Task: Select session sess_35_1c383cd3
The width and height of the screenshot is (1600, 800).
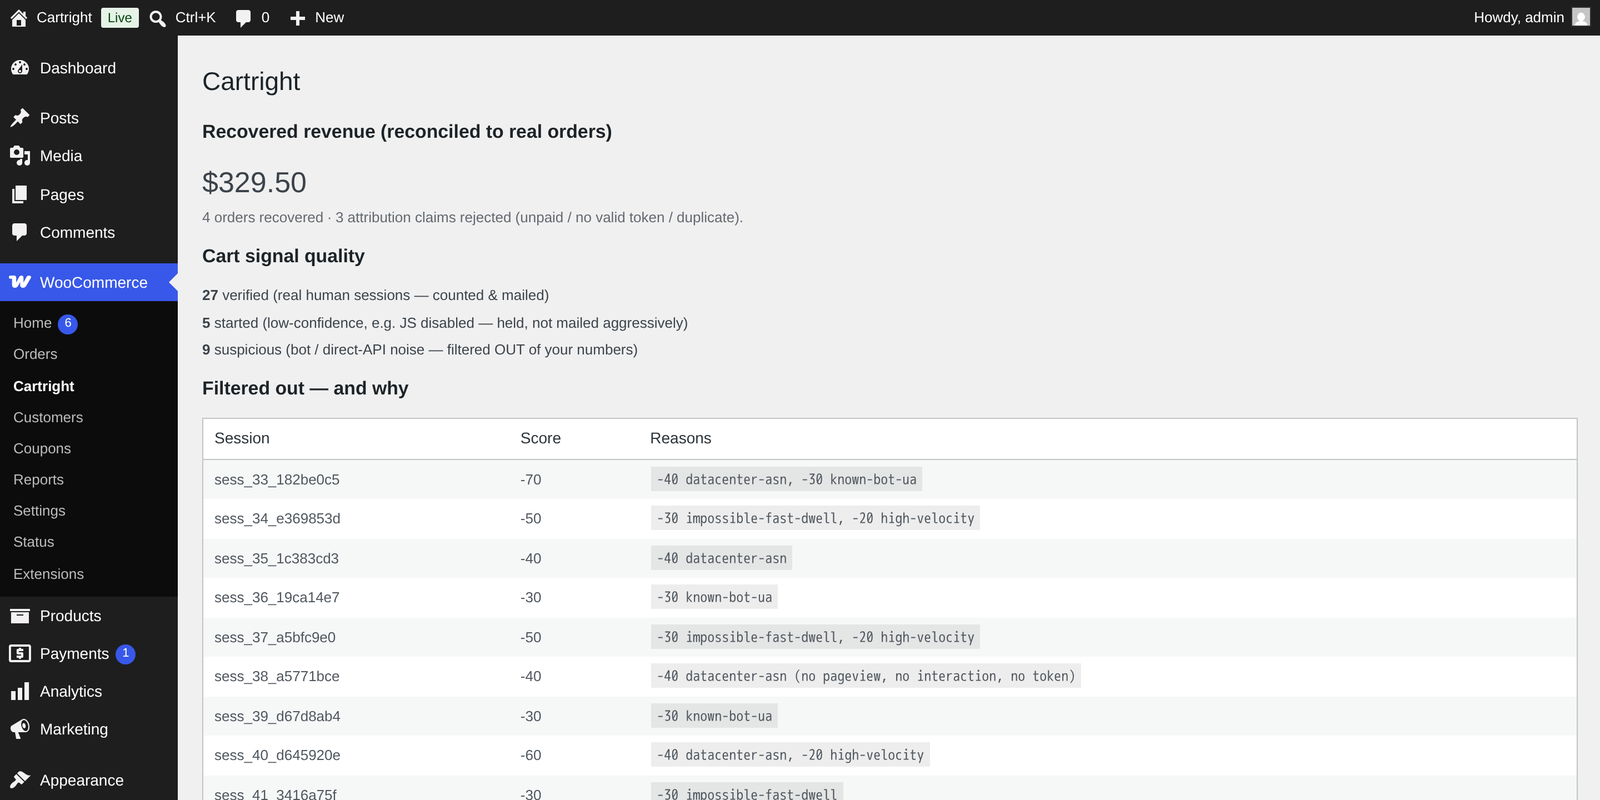Action: point(276,558)
